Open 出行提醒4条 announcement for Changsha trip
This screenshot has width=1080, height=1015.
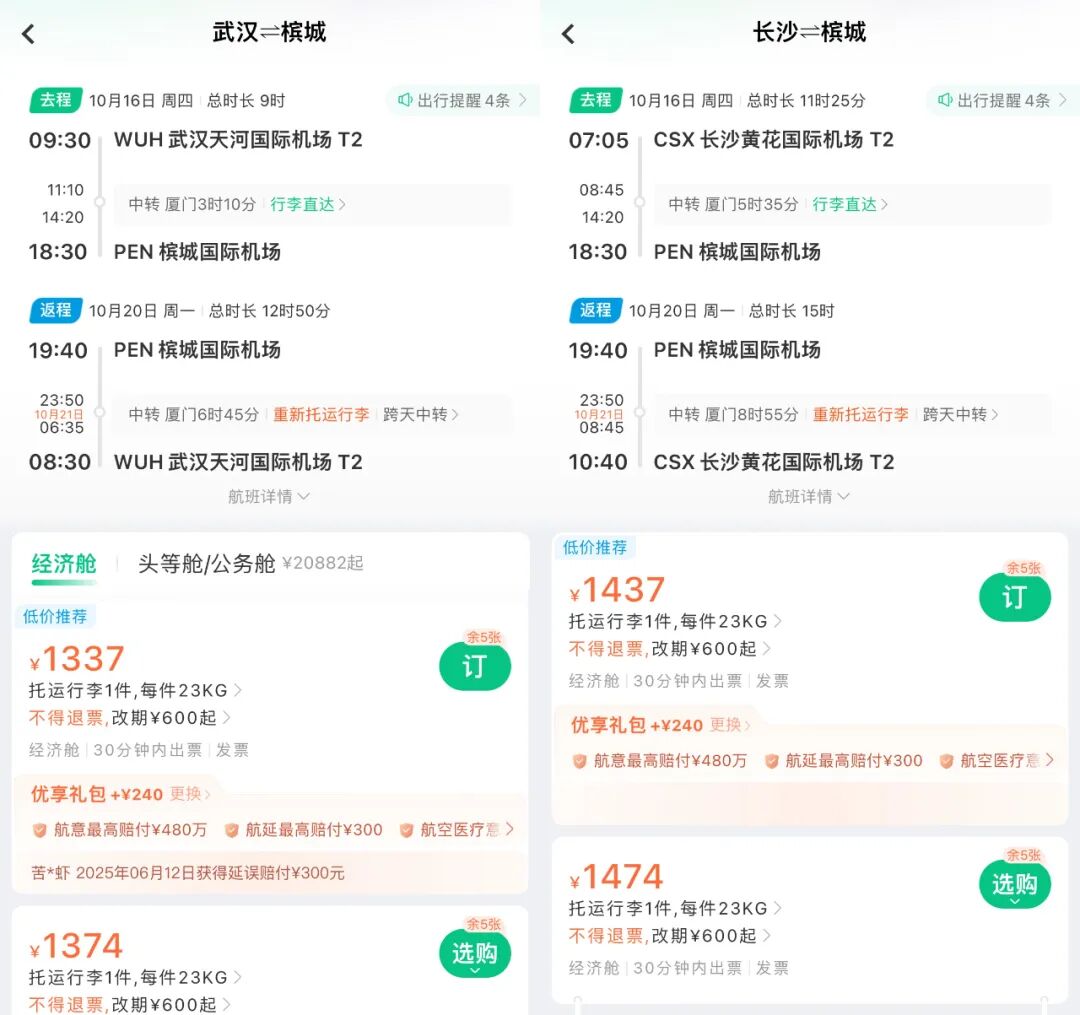[x=1001, y=100]
